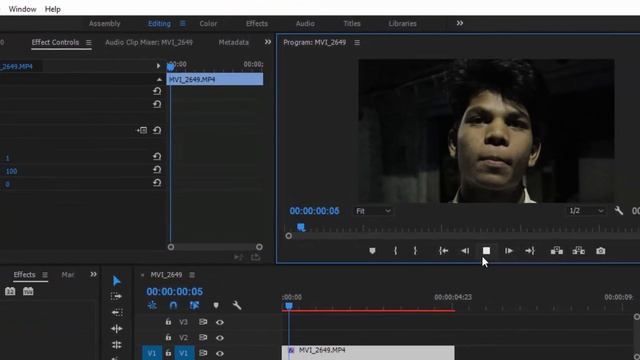Stop playback in Program monitor
This screenshot has width=640, height=360.
[x=486, y=251]
